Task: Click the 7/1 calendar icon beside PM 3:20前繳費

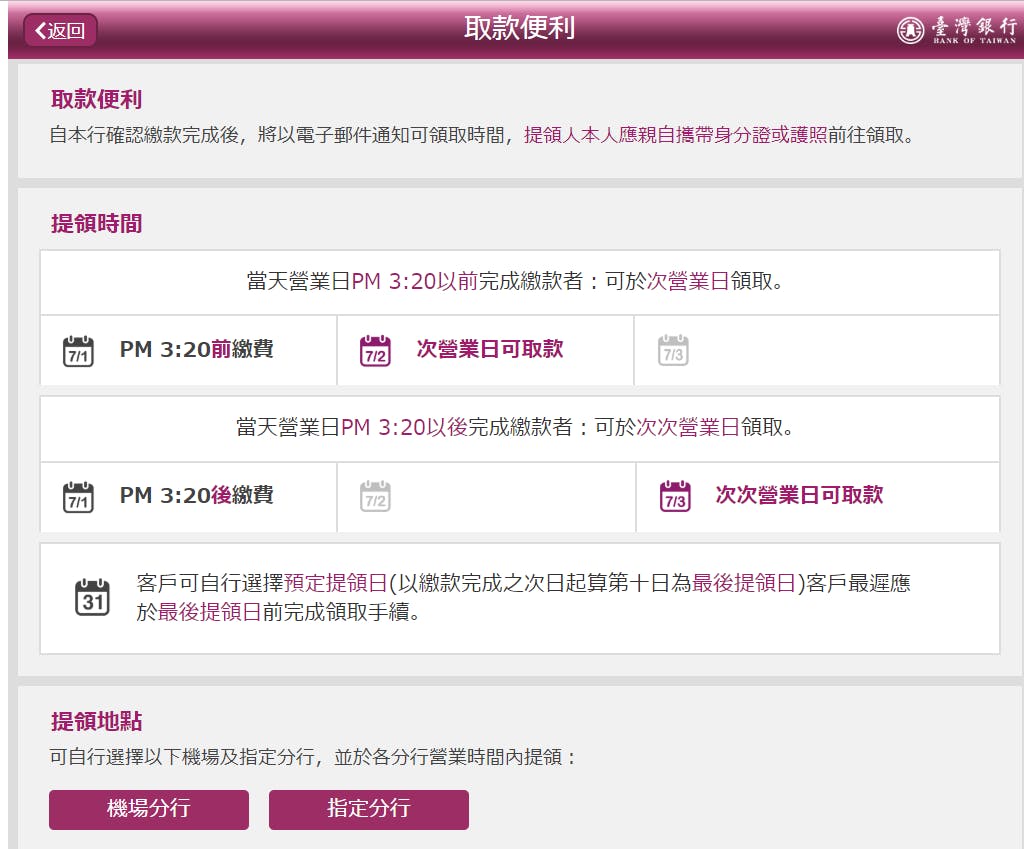Action: 78,351
